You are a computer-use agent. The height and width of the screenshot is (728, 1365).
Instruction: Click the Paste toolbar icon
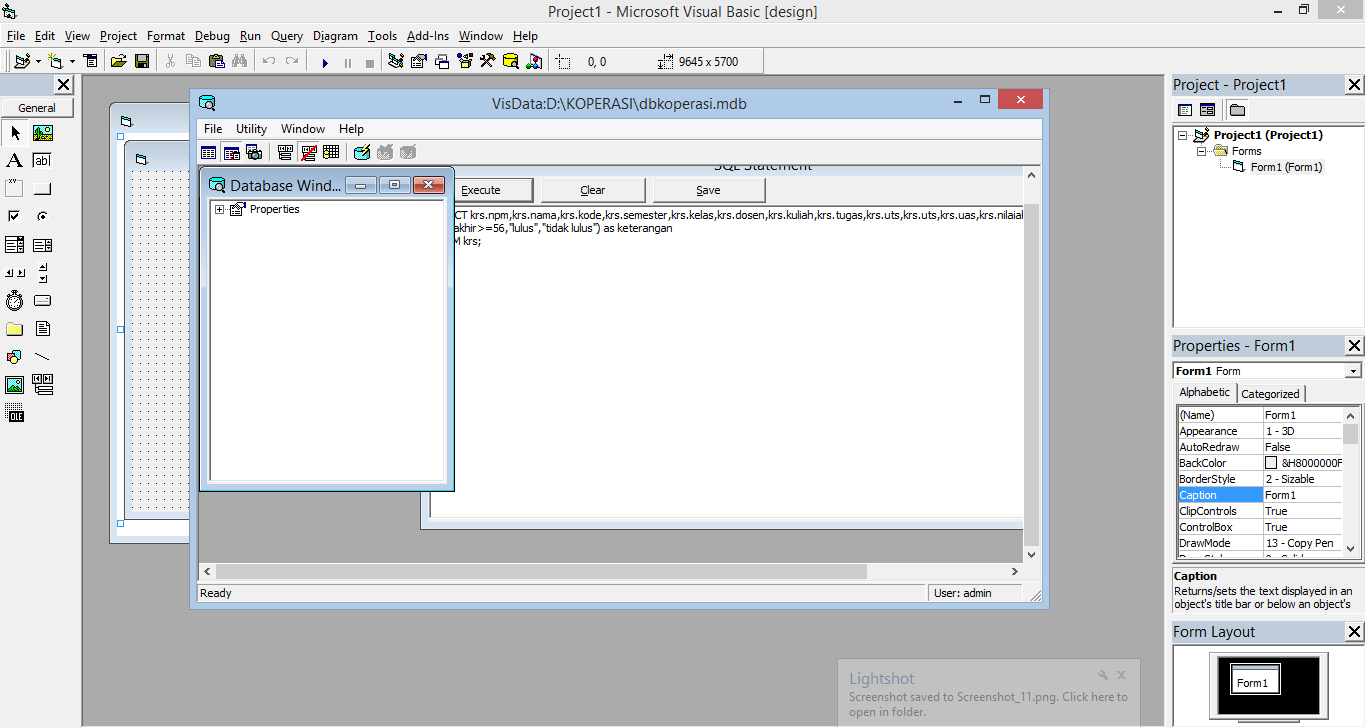coord(216,62)
